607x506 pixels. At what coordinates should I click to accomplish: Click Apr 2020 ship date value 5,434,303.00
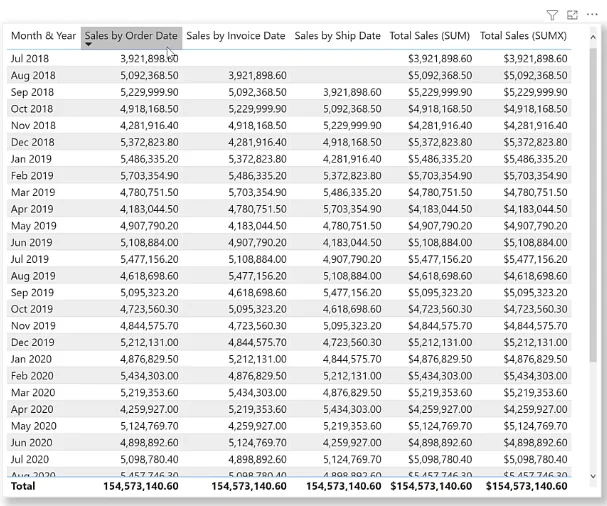352,410
